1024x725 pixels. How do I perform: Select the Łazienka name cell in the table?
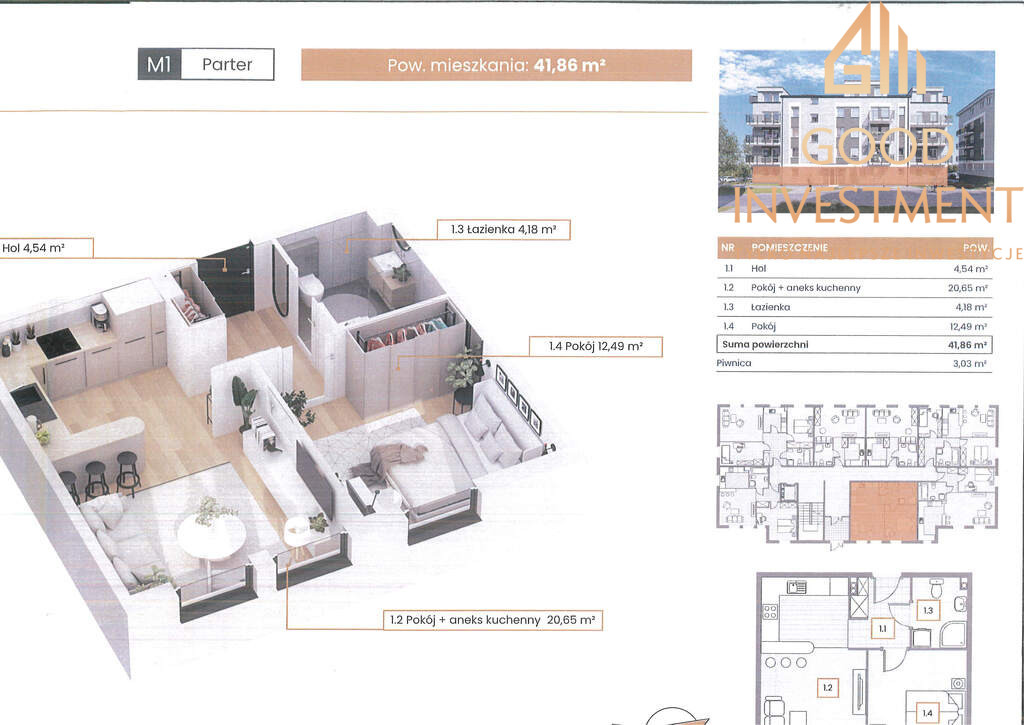pos(771,307)
